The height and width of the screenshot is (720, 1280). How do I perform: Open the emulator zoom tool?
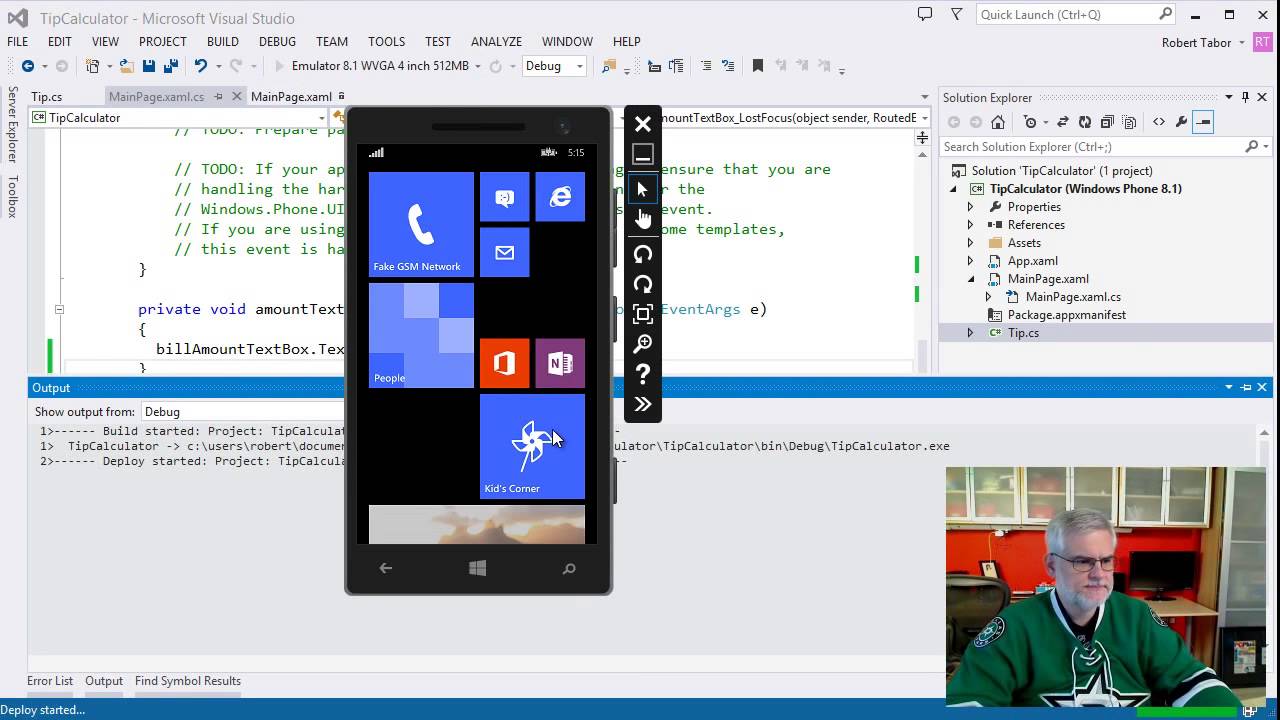643,344
